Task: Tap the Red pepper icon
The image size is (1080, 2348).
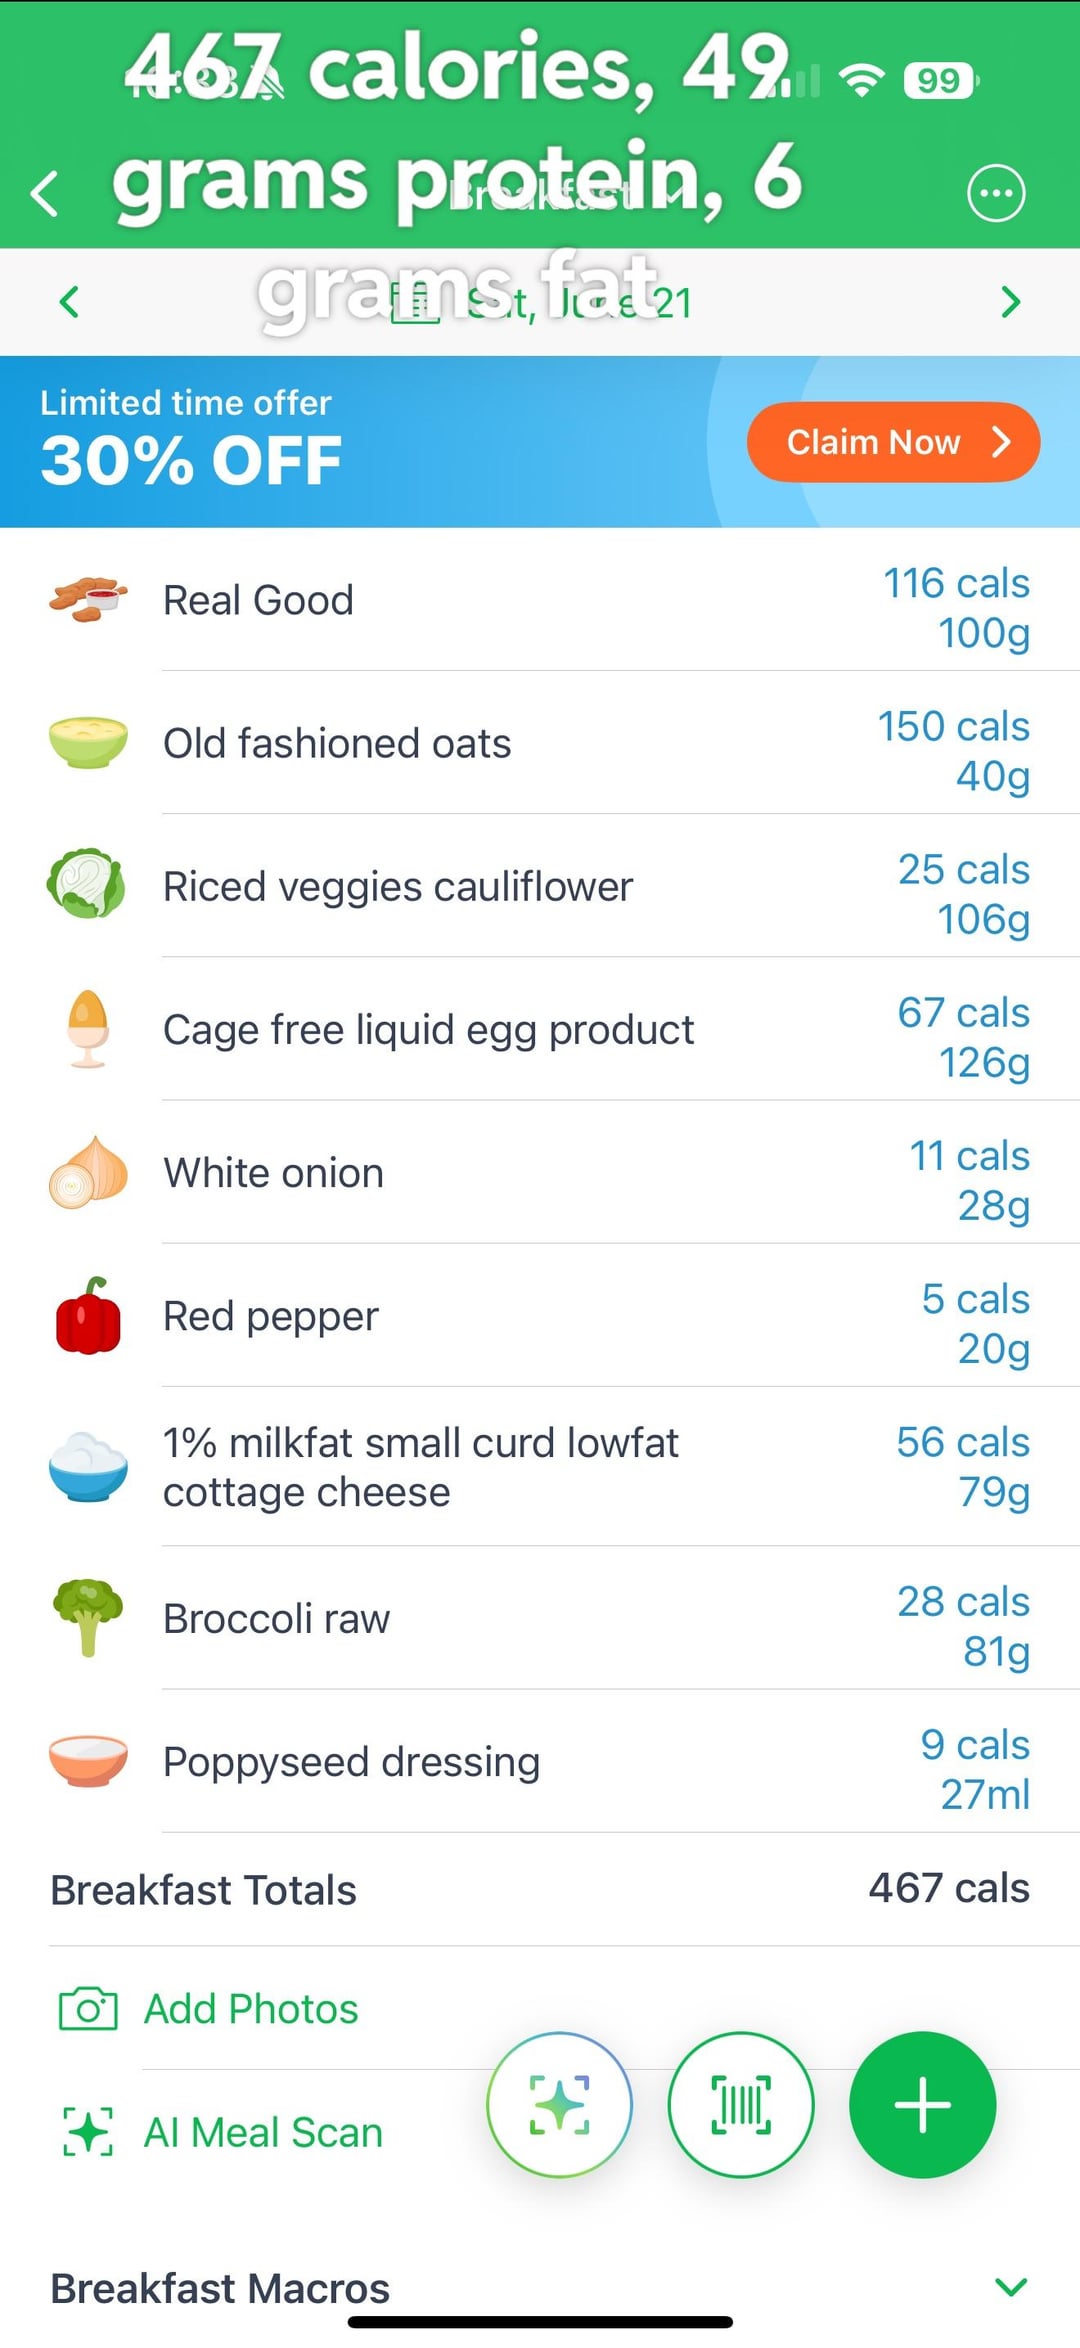Action: coord(88,1316)
